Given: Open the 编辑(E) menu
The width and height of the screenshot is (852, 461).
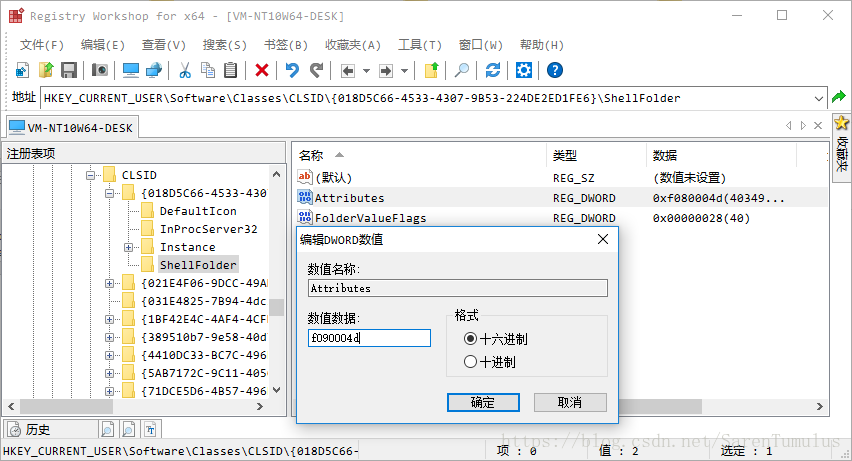Looking at the screenshot, I should click(103, 45).
